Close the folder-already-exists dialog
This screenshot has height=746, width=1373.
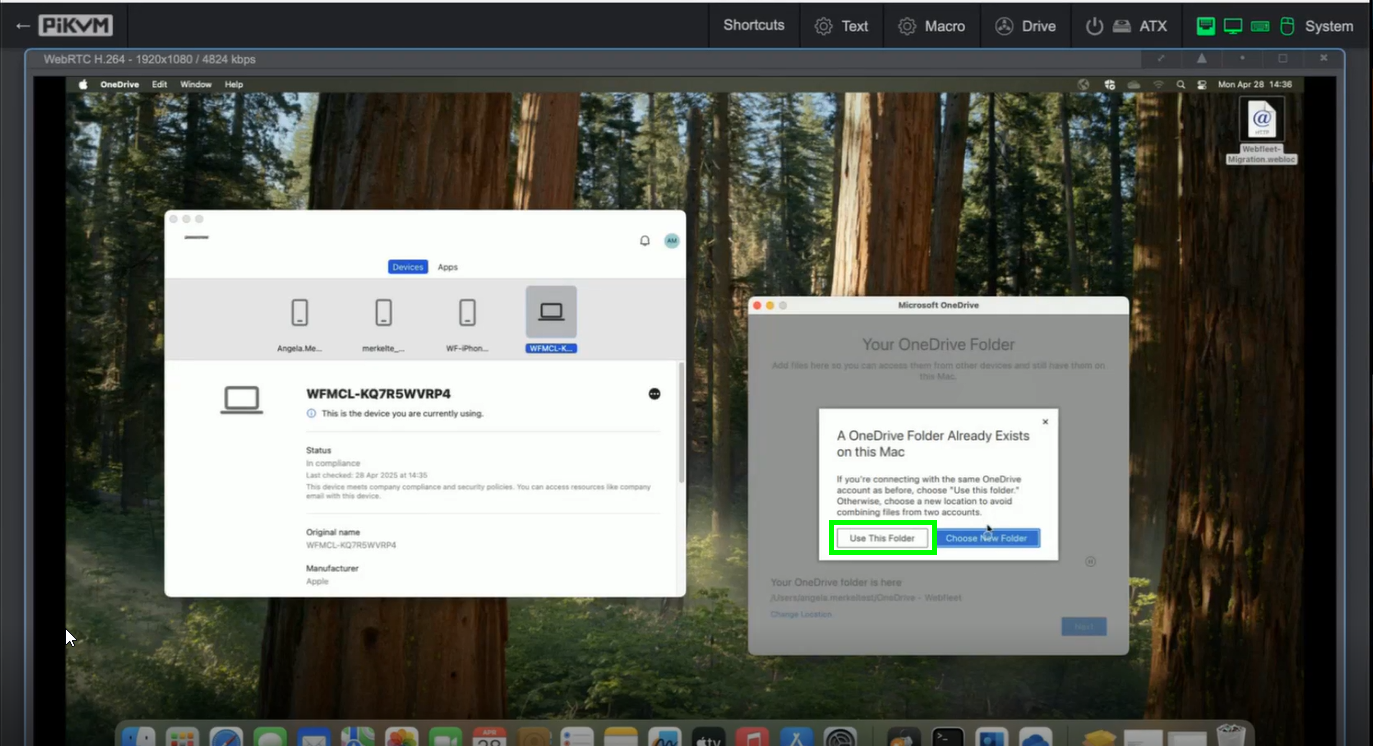(1046, 422)
